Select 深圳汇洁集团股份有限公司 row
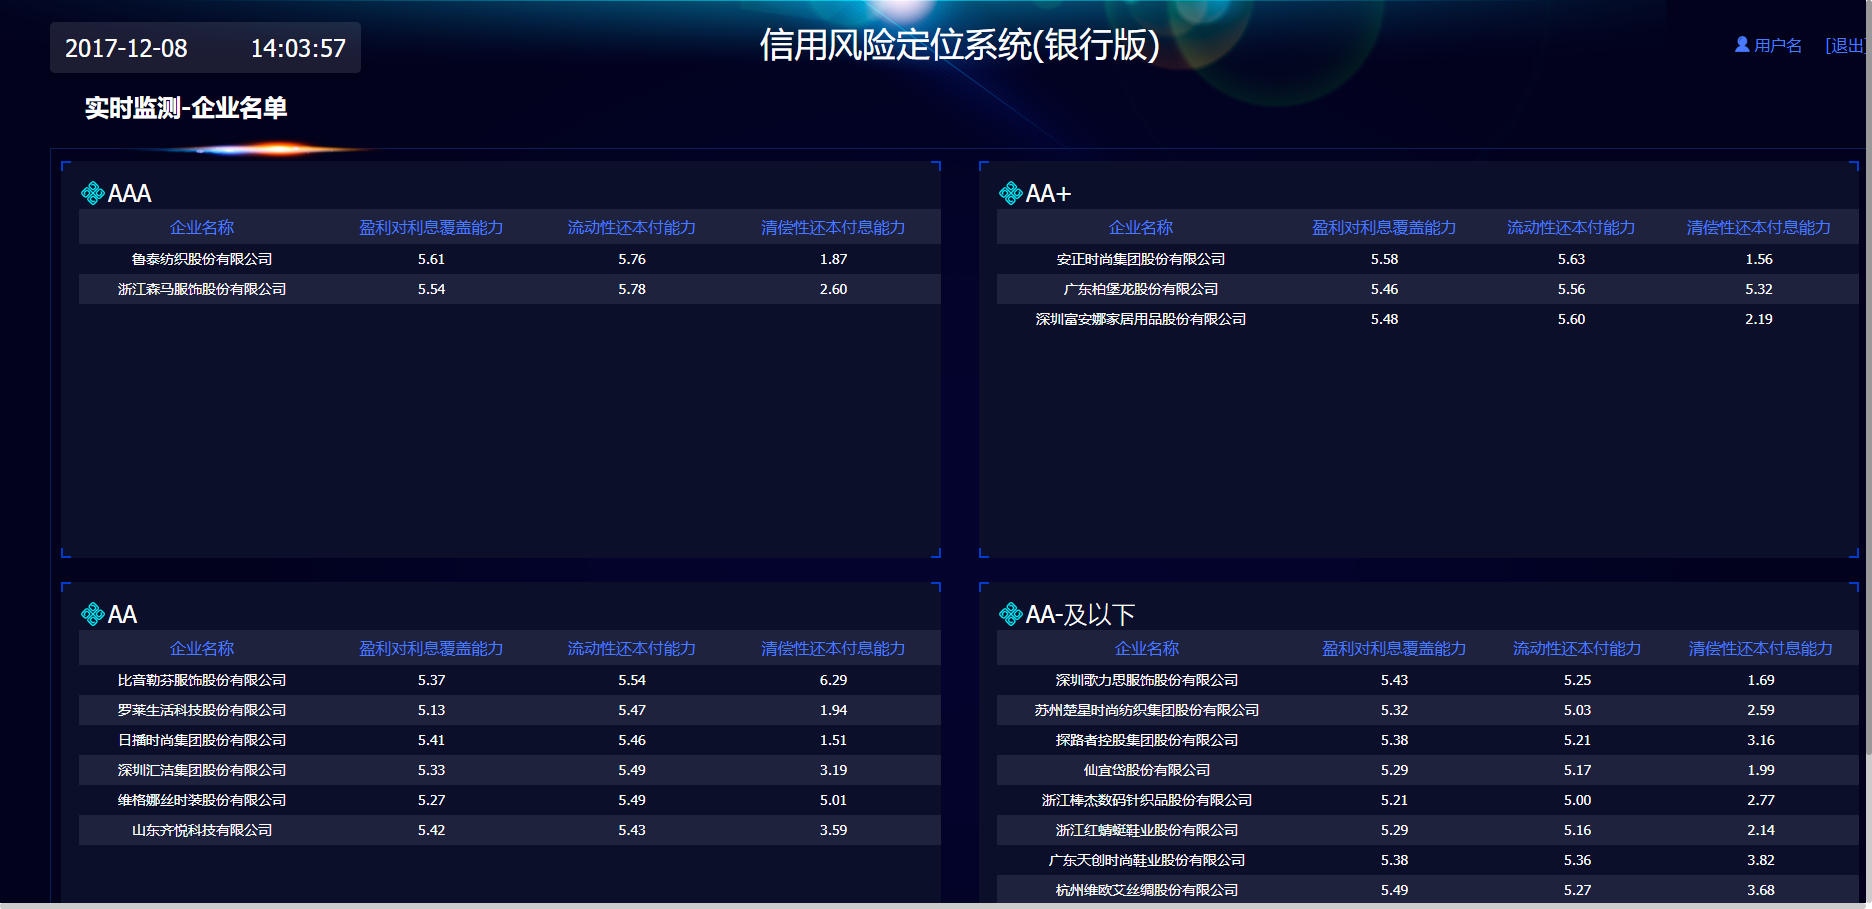 (510, 770)
